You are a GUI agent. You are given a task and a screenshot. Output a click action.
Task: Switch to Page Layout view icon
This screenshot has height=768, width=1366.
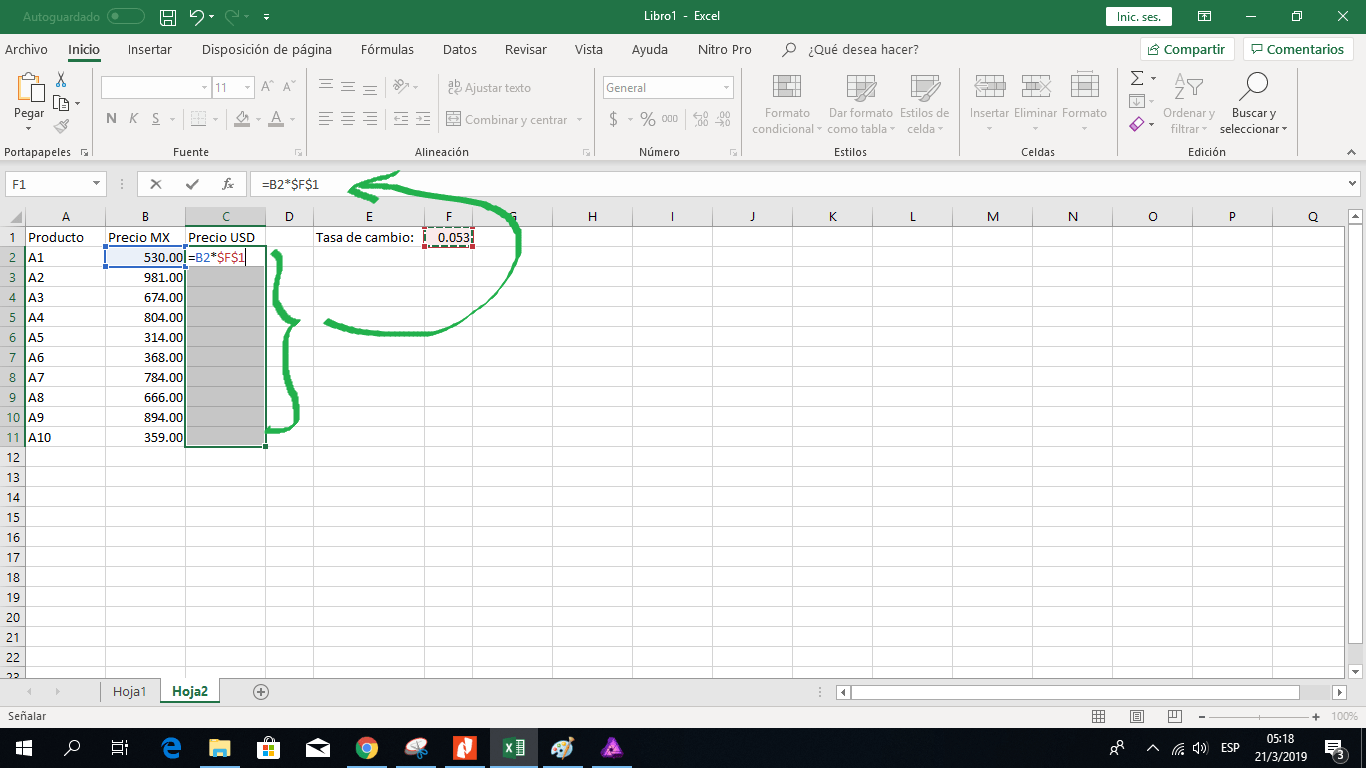click(1137, 716)
